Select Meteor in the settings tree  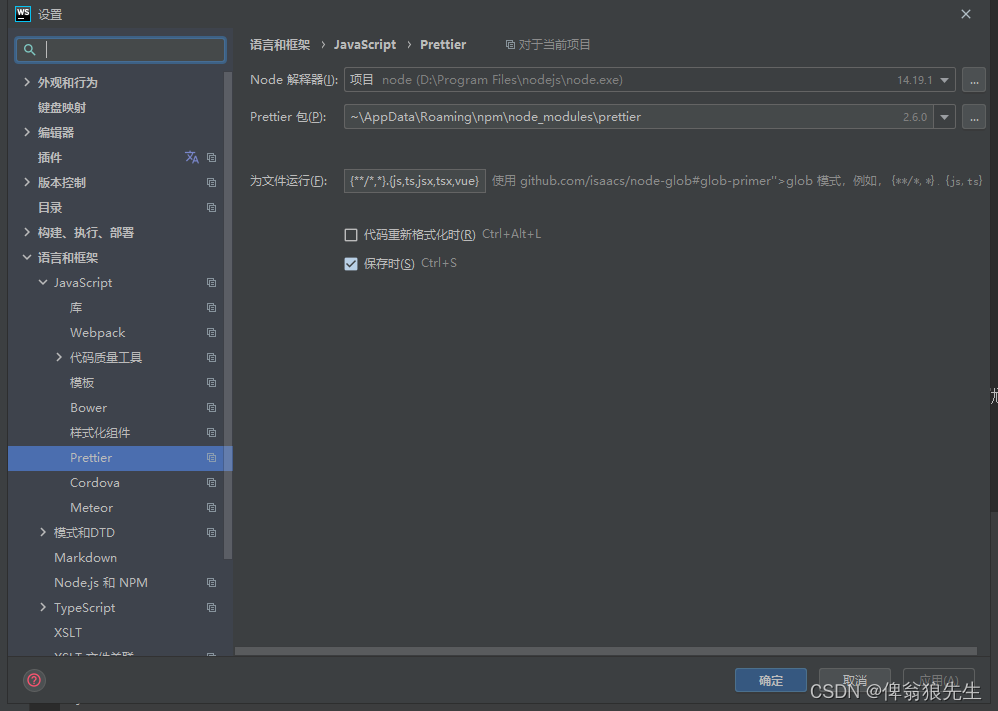pos(92,507)
